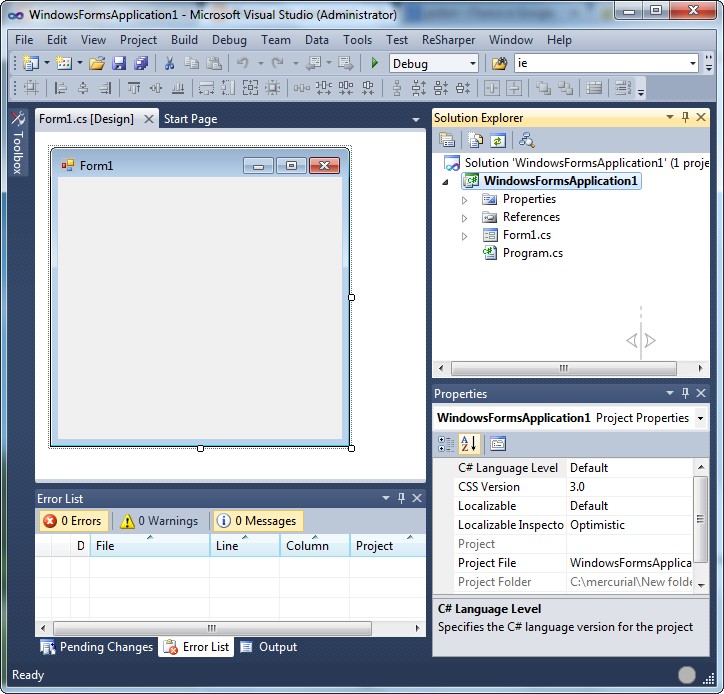This screenshot has width=724, height=694.
Task: Open the 'ie' find combo box dropdown
Action: 693,63
